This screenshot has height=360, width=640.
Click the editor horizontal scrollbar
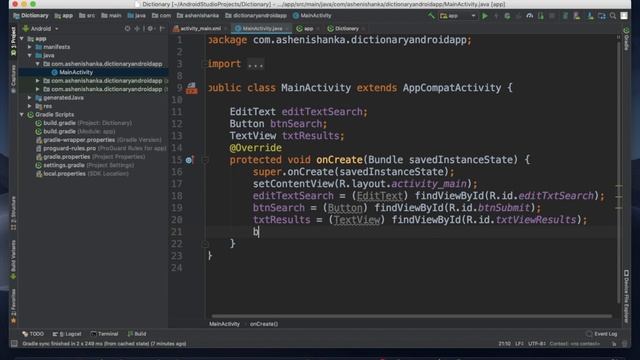(411, 316)
